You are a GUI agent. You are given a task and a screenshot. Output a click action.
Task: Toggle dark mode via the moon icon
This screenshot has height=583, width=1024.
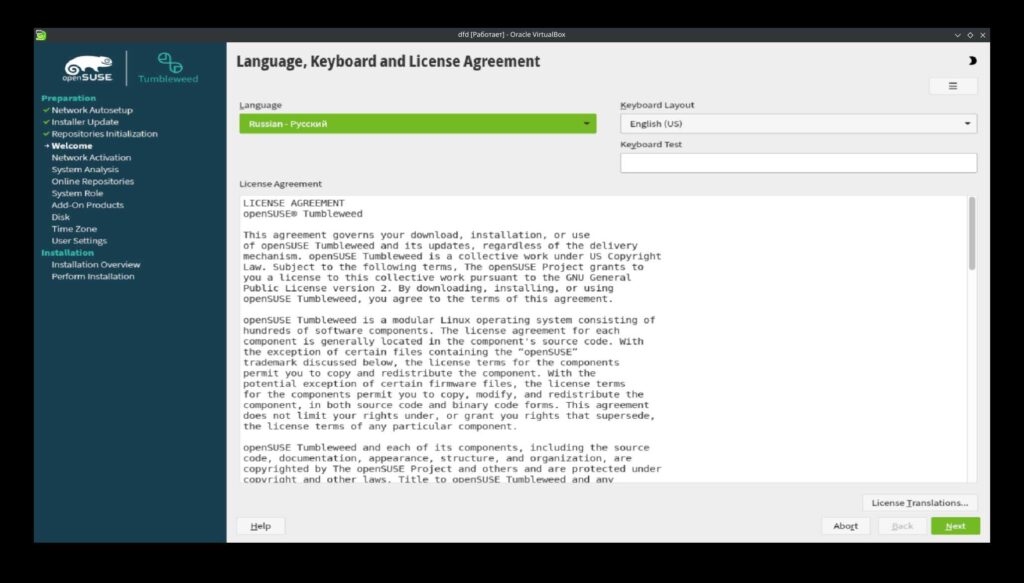click(972, 61)
